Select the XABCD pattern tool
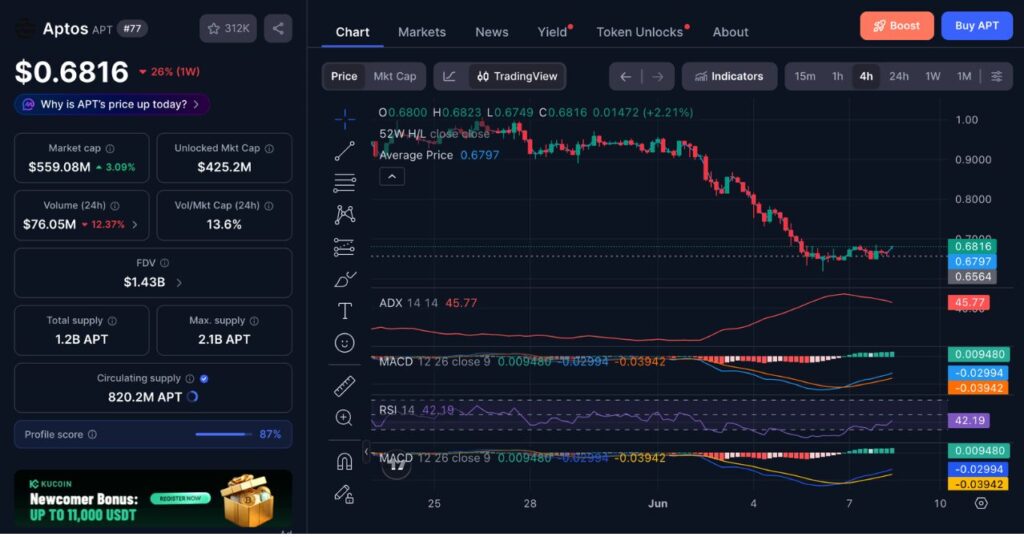Image resolution: width=1024 pixels, height=537 pixels. click(x=345, y=214)
